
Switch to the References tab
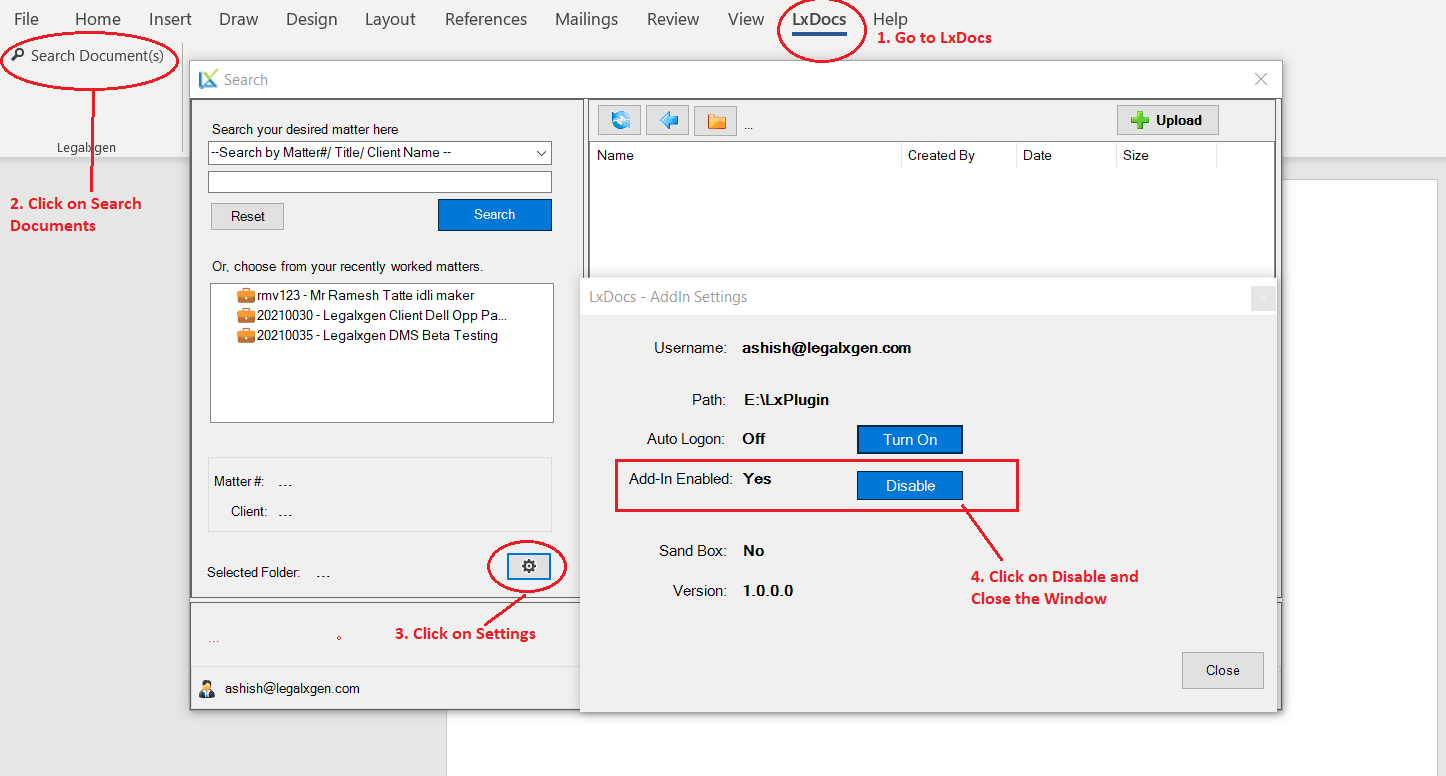485,19
